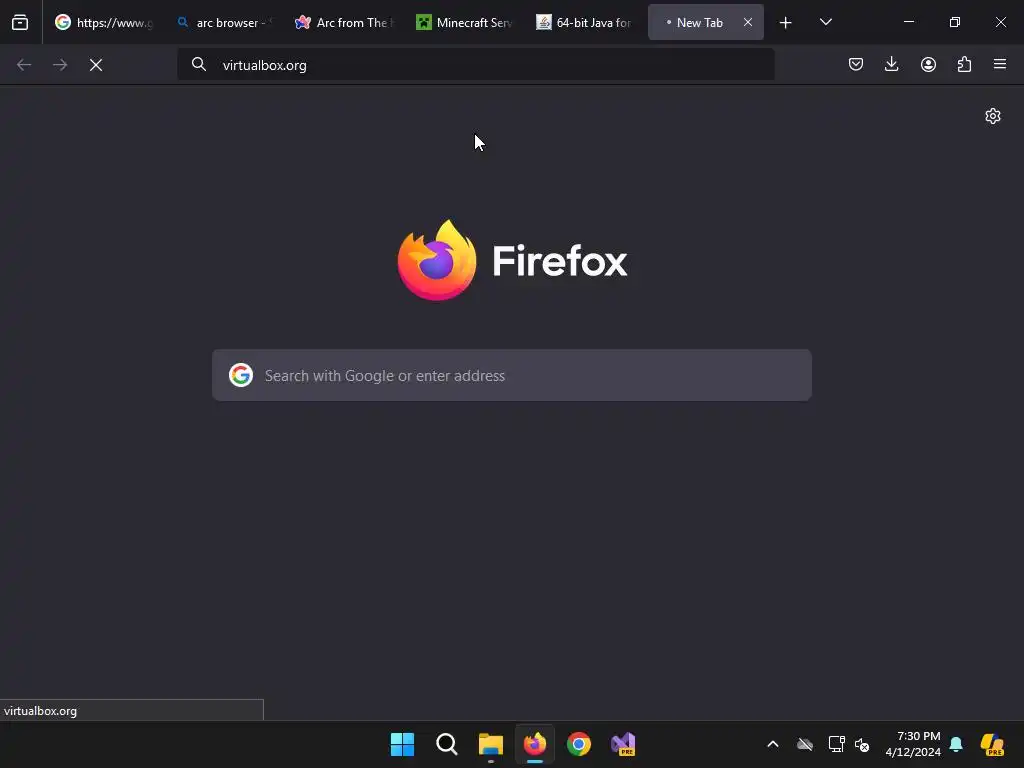Expand the list all tabs dropdown
This screenshot has height=768, width=1024.
point(825,22)
